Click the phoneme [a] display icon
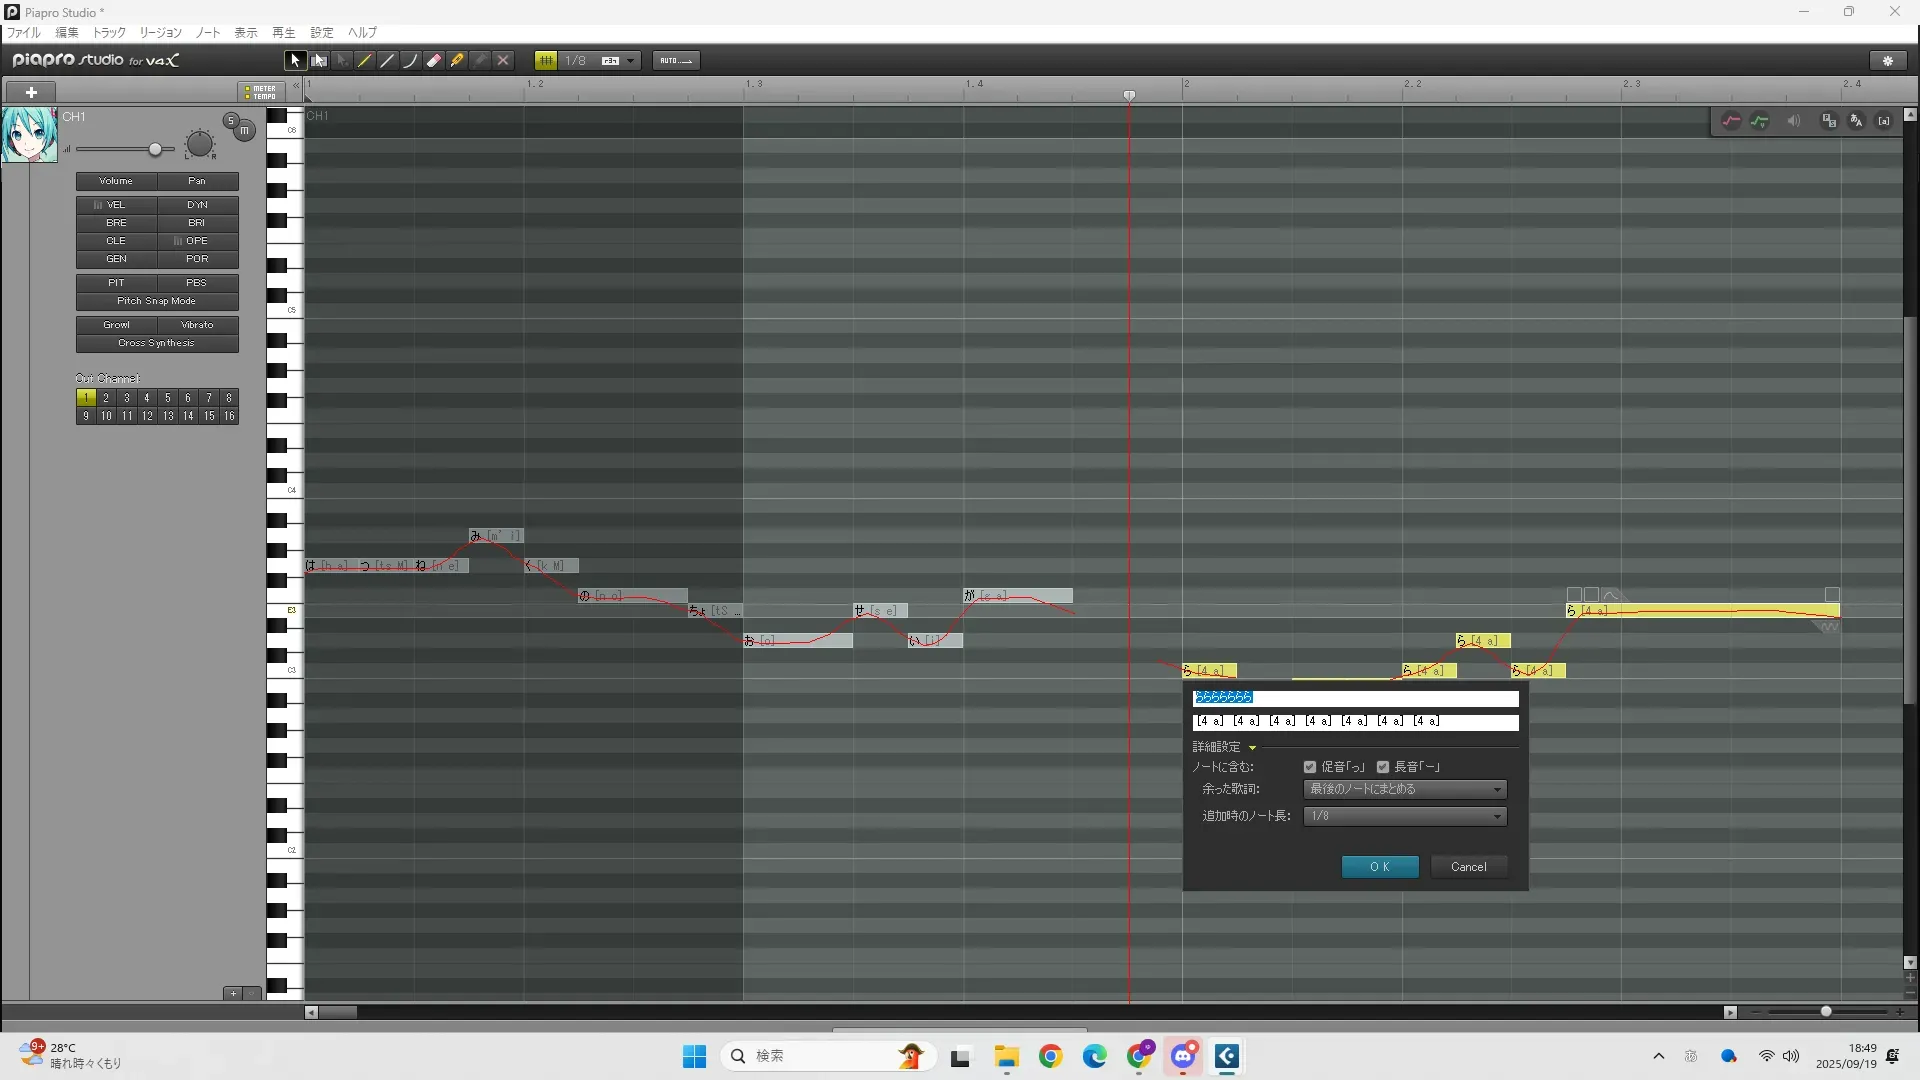 tap(1884, 121)
